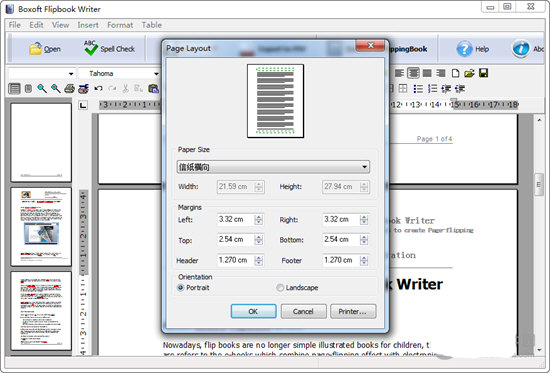The width and height of the screenshot is (550, 373).
Task: Select the Portrait orientation option
Action: coord(193,288)
